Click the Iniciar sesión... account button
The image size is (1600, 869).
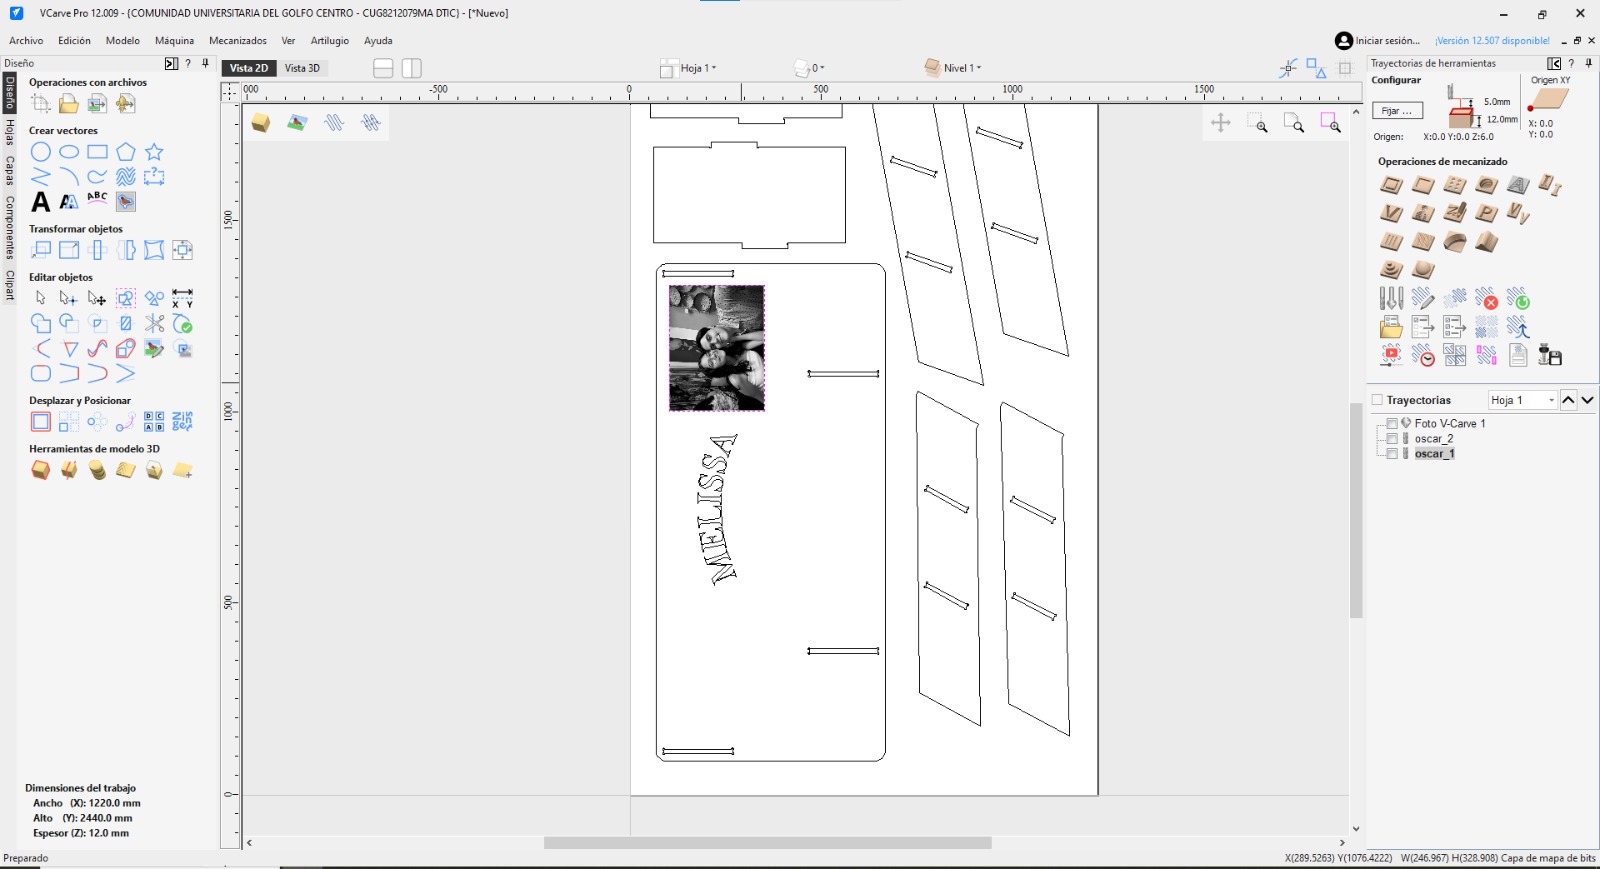click(1378, 41)
